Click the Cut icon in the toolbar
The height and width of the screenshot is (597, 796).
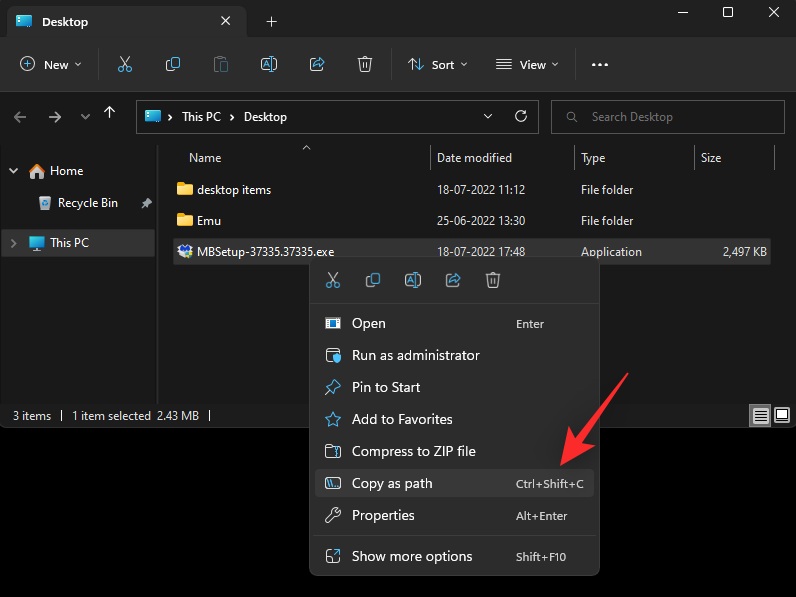click(125, 64)
